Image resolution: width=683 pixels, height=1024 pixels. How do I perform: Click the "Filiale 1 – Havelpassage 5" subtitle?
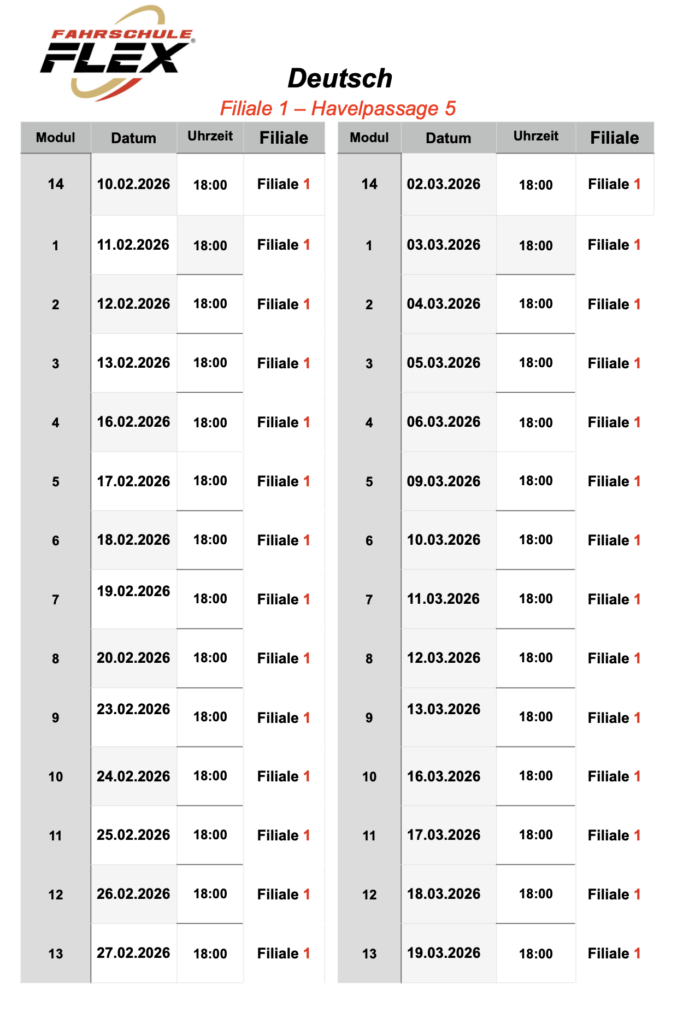pyautogui.click(x=338, y=108)
